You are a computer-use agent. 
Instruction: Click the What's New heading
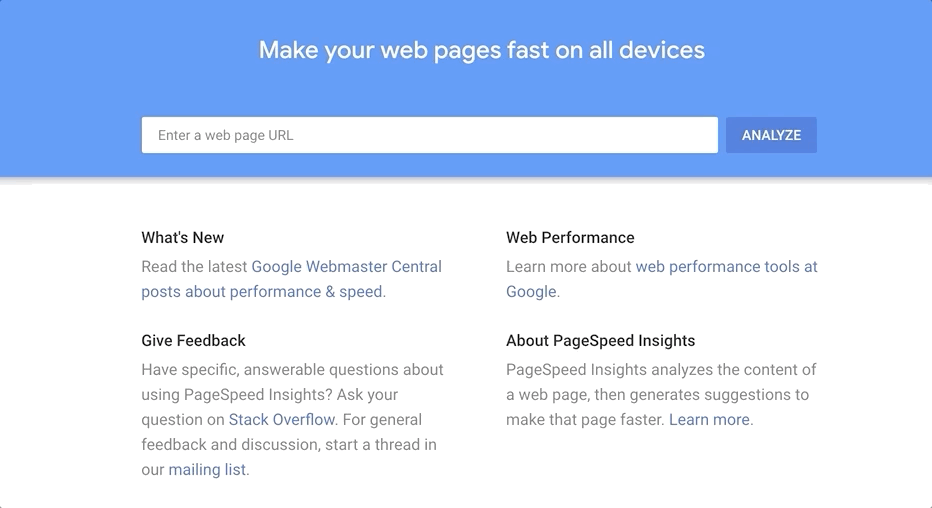(183, 238)
